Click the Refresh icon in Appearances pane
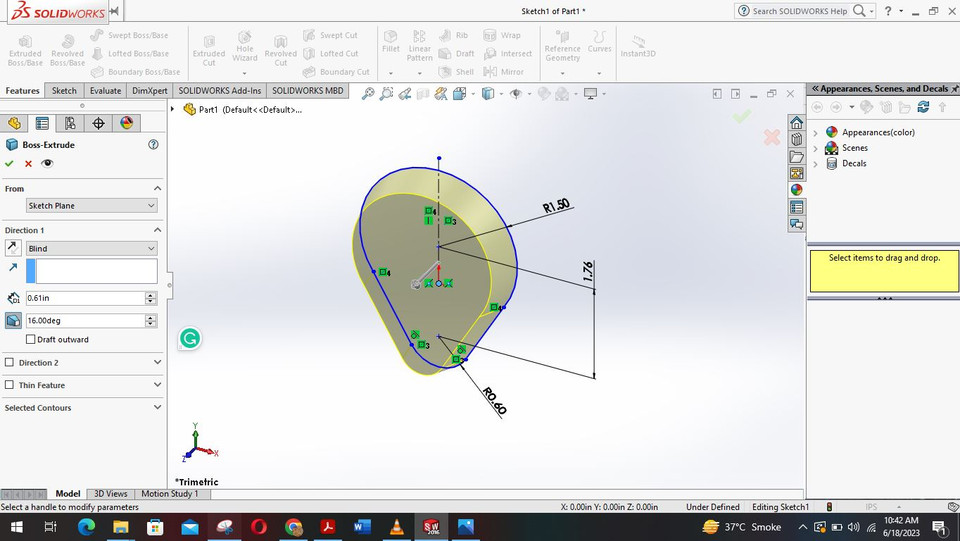Screen dimensions: 960x541 click(x=923, y=107)
